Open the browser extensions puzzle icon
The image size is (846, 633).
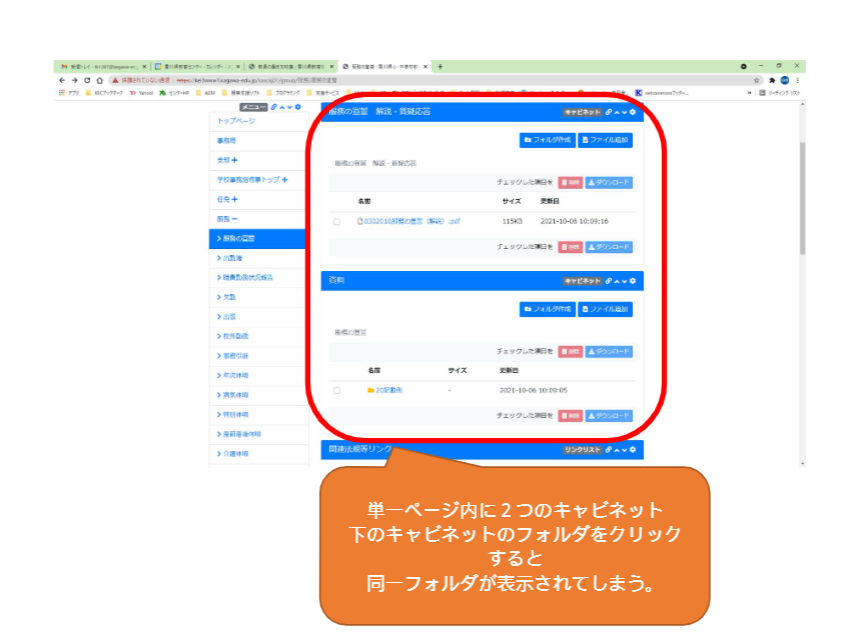coord(772,80)
